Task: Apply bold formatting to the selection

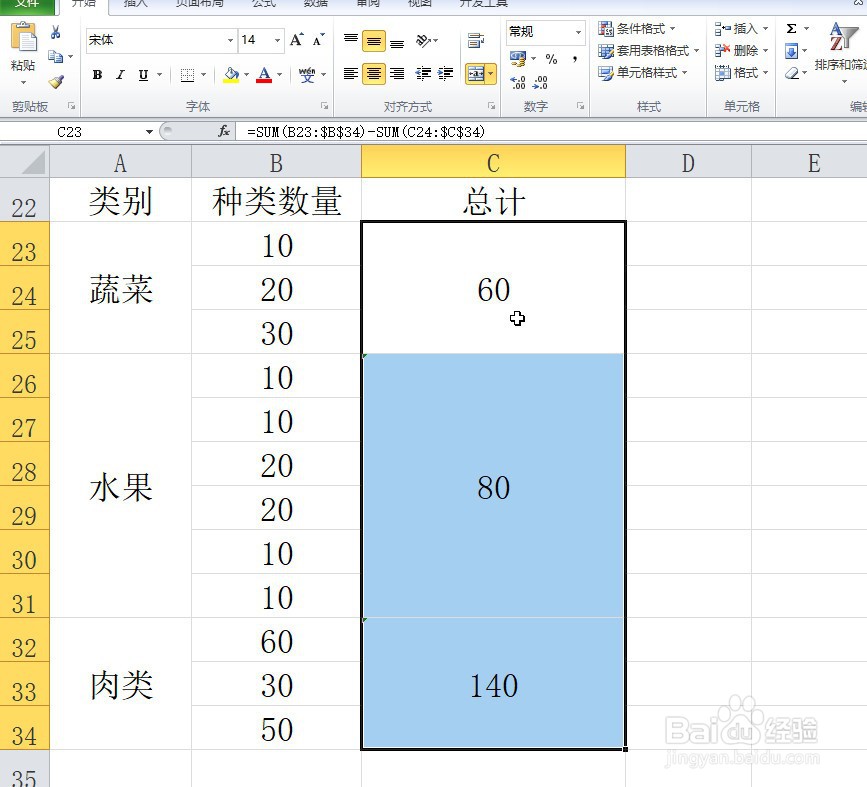Action: pyautogui.click(x=97, y=75)
